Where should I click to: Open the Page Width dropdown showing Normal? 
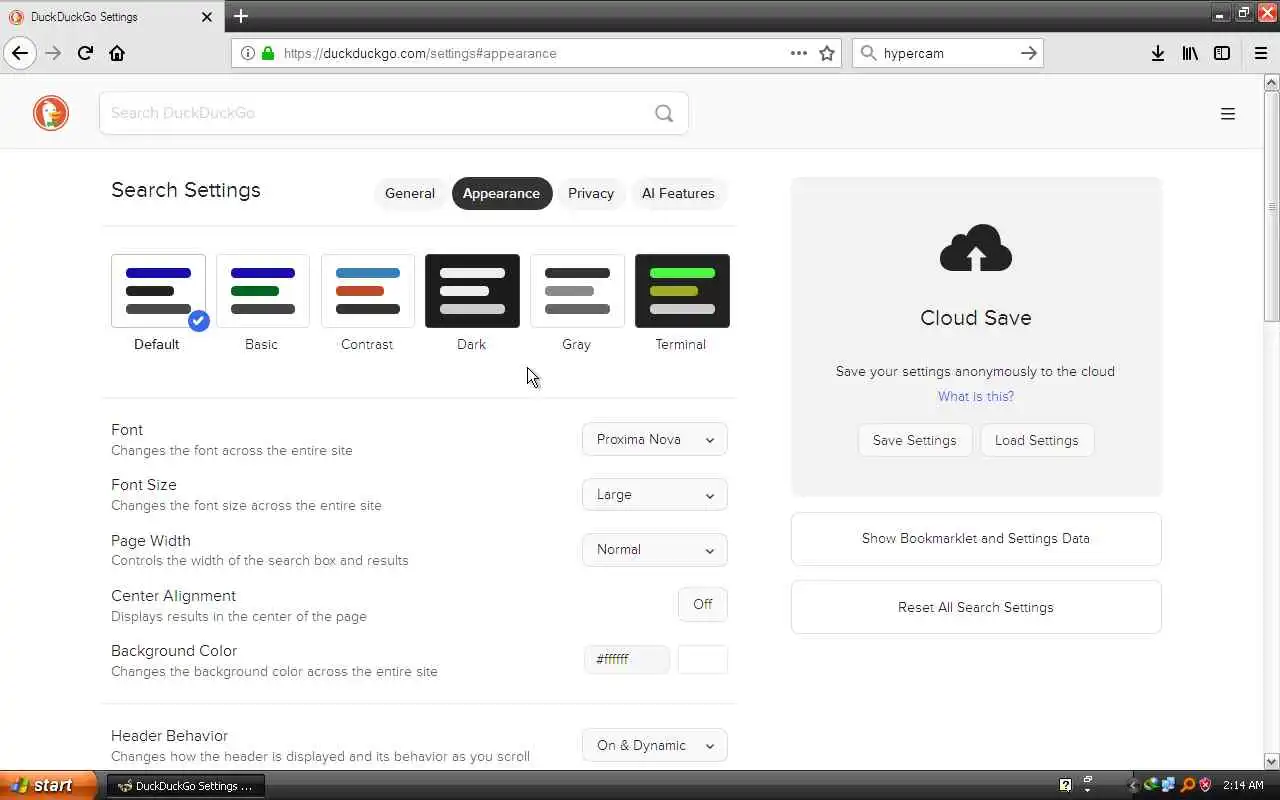tap(655, 549)
